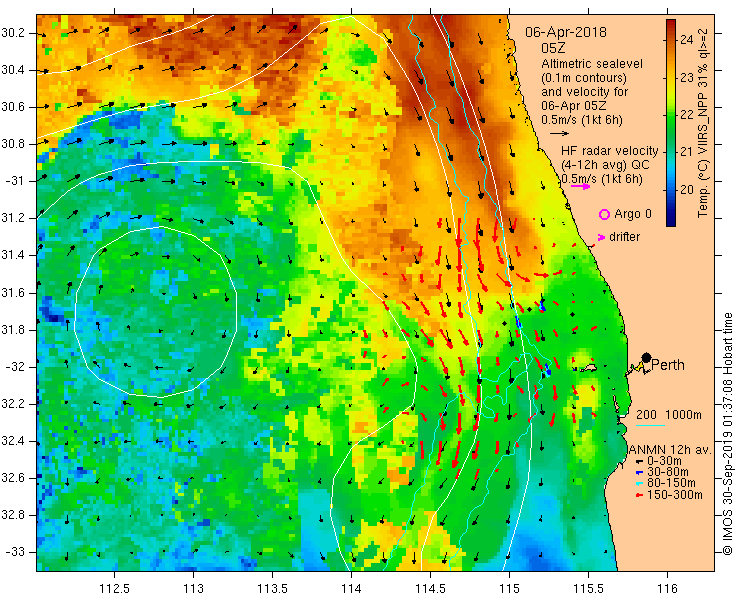
Task: Click the '30-80m' depth label
Action: click(667, 472)
